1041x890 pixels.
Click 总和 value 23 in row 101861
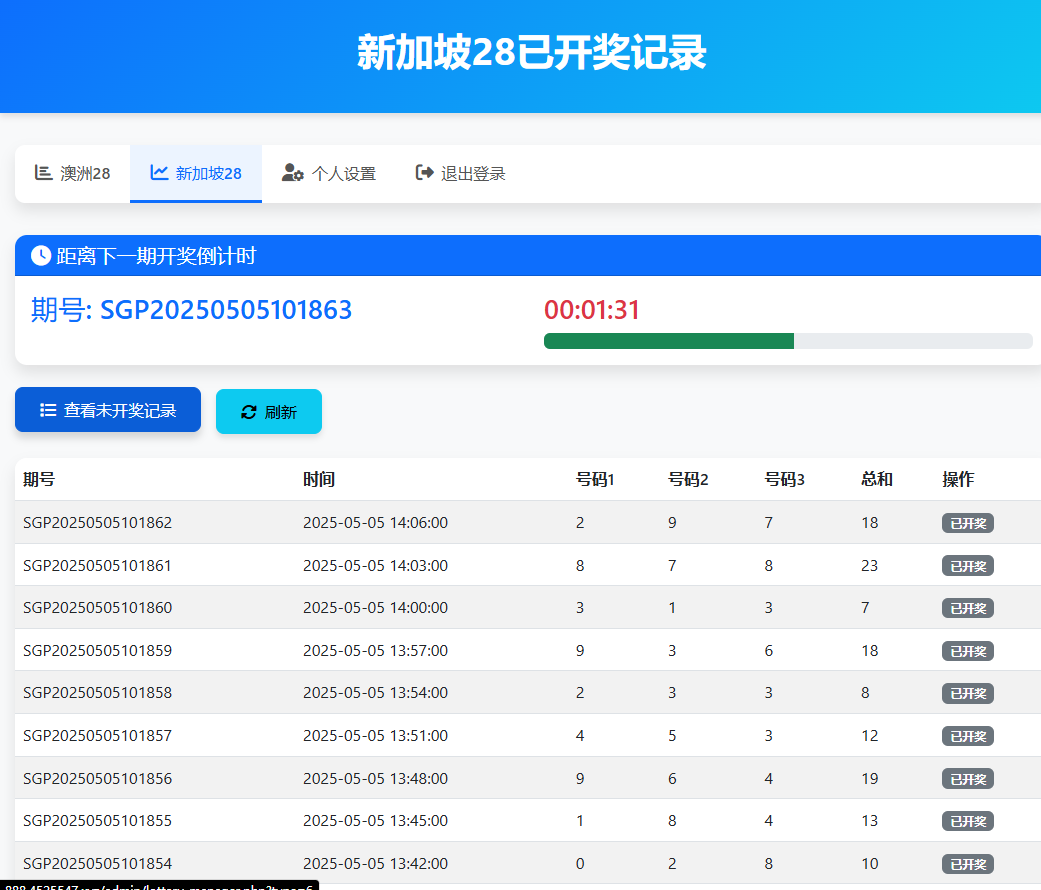[870, 565]
